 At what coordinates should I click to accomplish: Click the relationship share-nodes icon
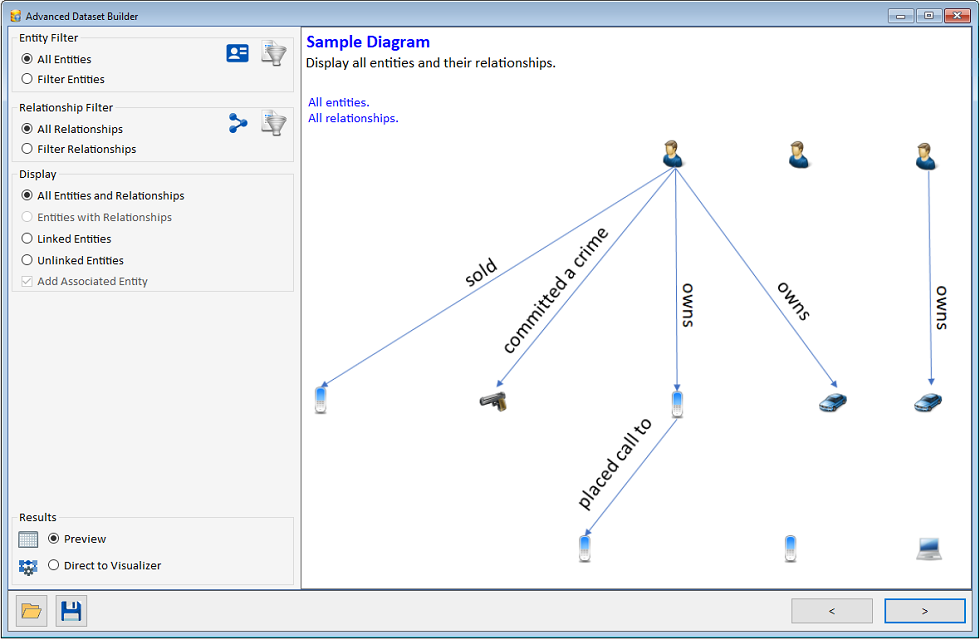tap(237, 123)
